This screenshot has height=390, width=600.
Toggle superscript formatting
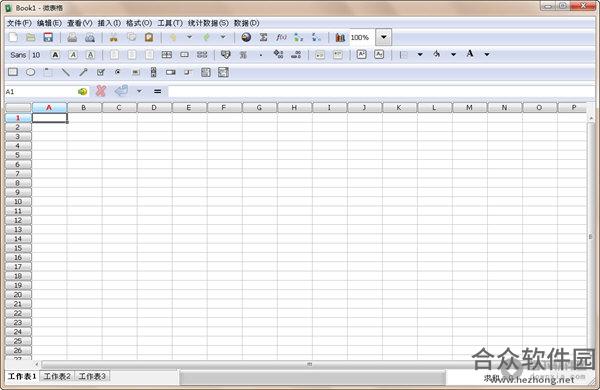pyautogui.click(x=361, y=54)
